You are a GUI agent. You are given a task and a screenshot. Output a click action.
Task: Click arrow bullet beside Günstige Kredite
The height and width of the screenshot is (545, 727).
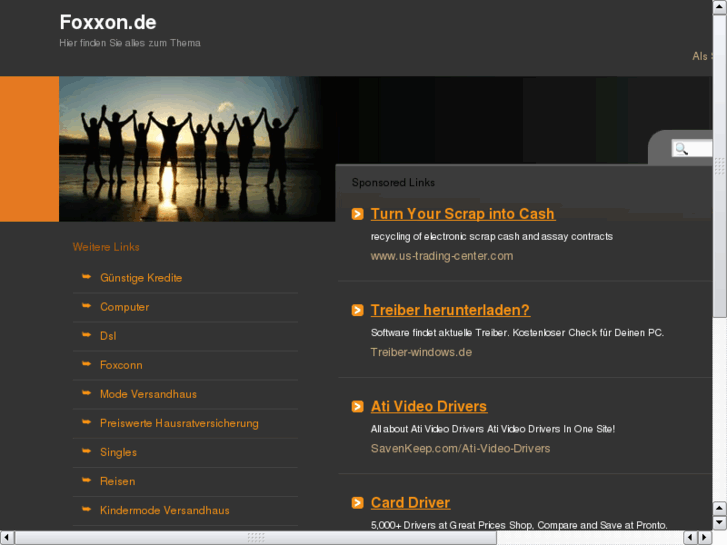coord(86,276)
